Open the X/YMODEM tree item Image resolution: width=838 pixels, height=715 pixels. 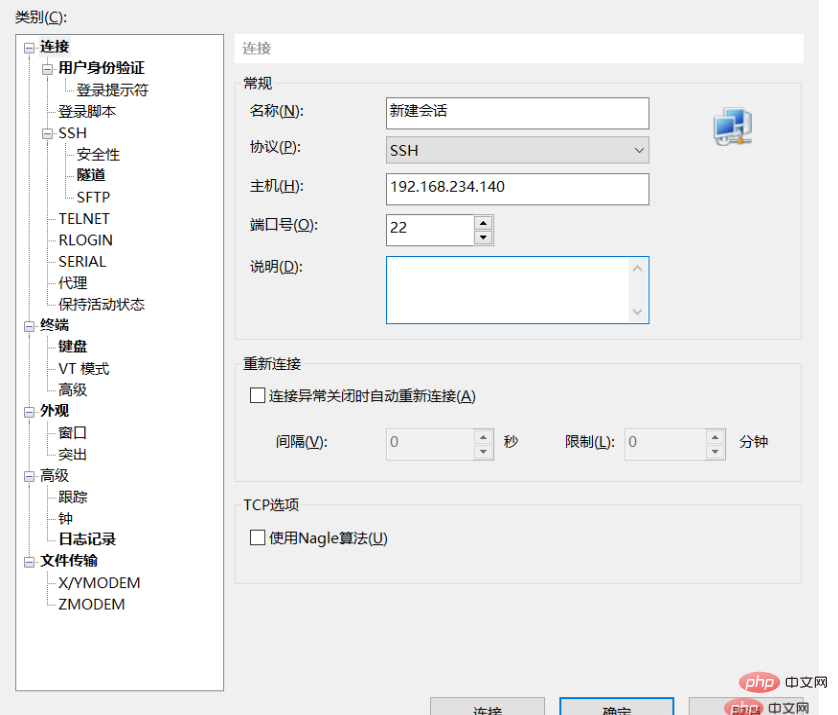[x=99, y=582]
